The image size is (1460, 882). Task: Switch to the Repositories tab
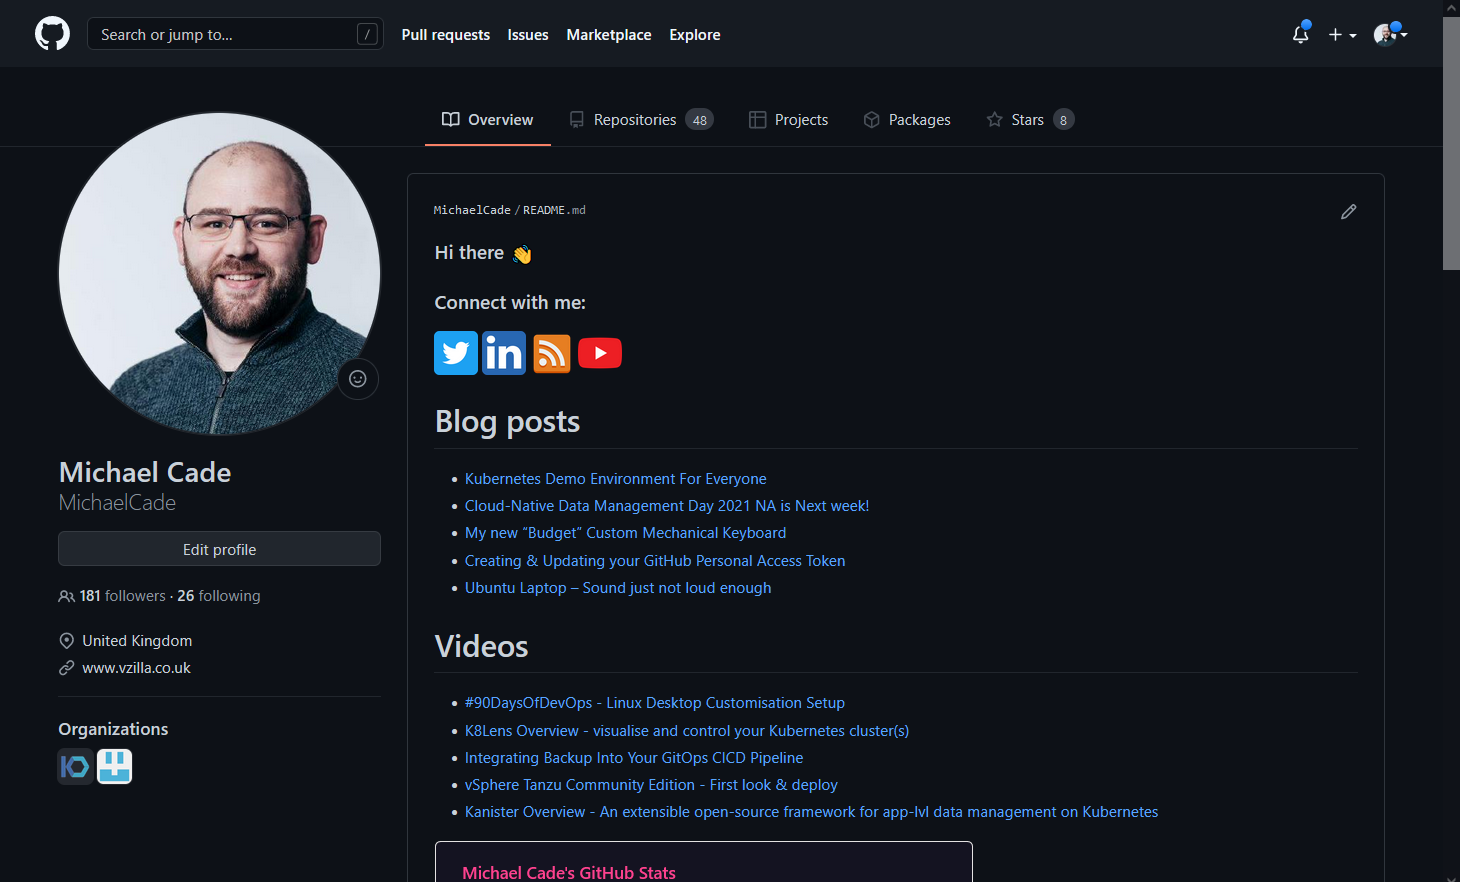[636, 119]
